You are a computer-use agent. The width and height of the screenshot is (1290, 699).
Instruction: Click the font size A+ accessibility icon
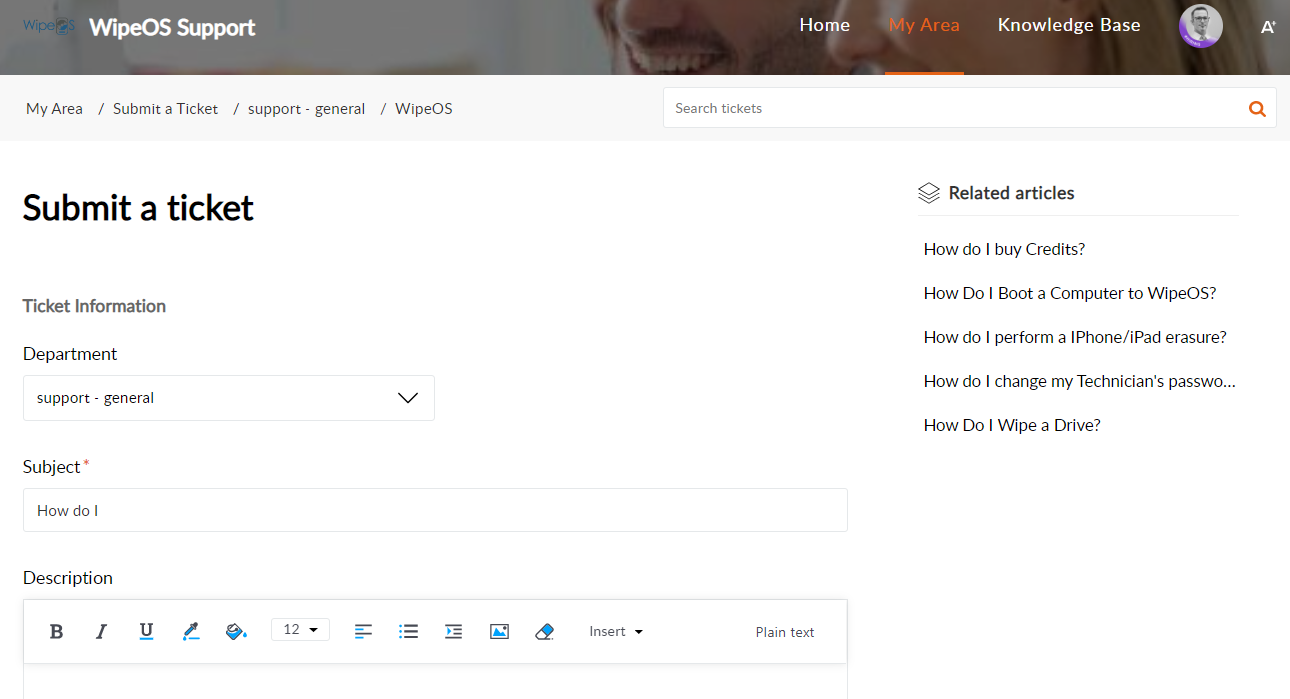pyautogui.click(x=1268, y=27)
